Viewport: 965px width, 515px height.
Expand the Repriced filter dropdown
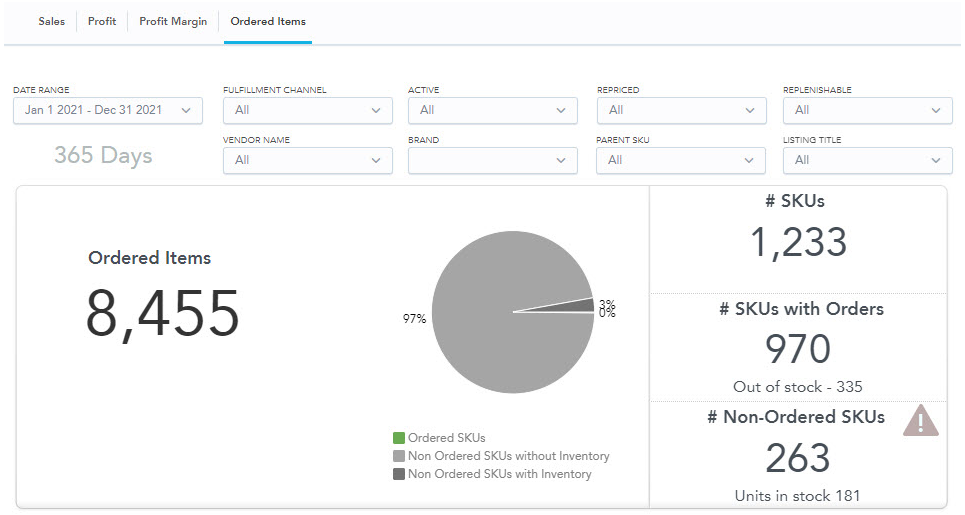tap(681, 111)
